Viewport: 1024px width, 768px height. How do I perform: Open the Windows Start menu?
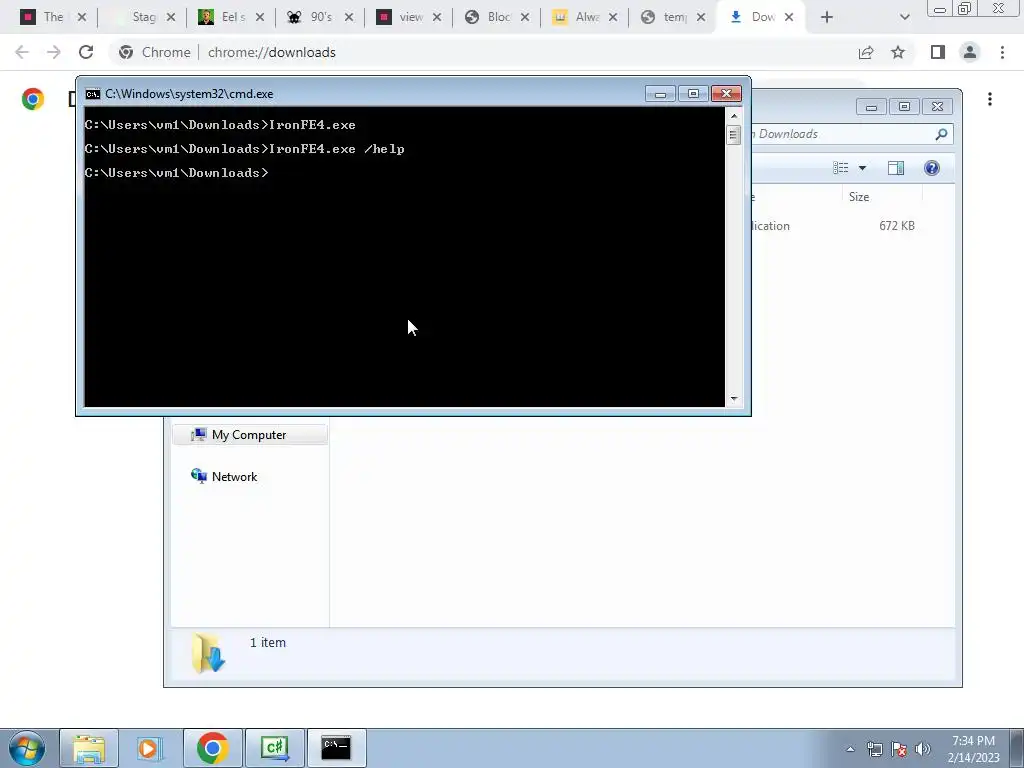click(x=27, y=748)
